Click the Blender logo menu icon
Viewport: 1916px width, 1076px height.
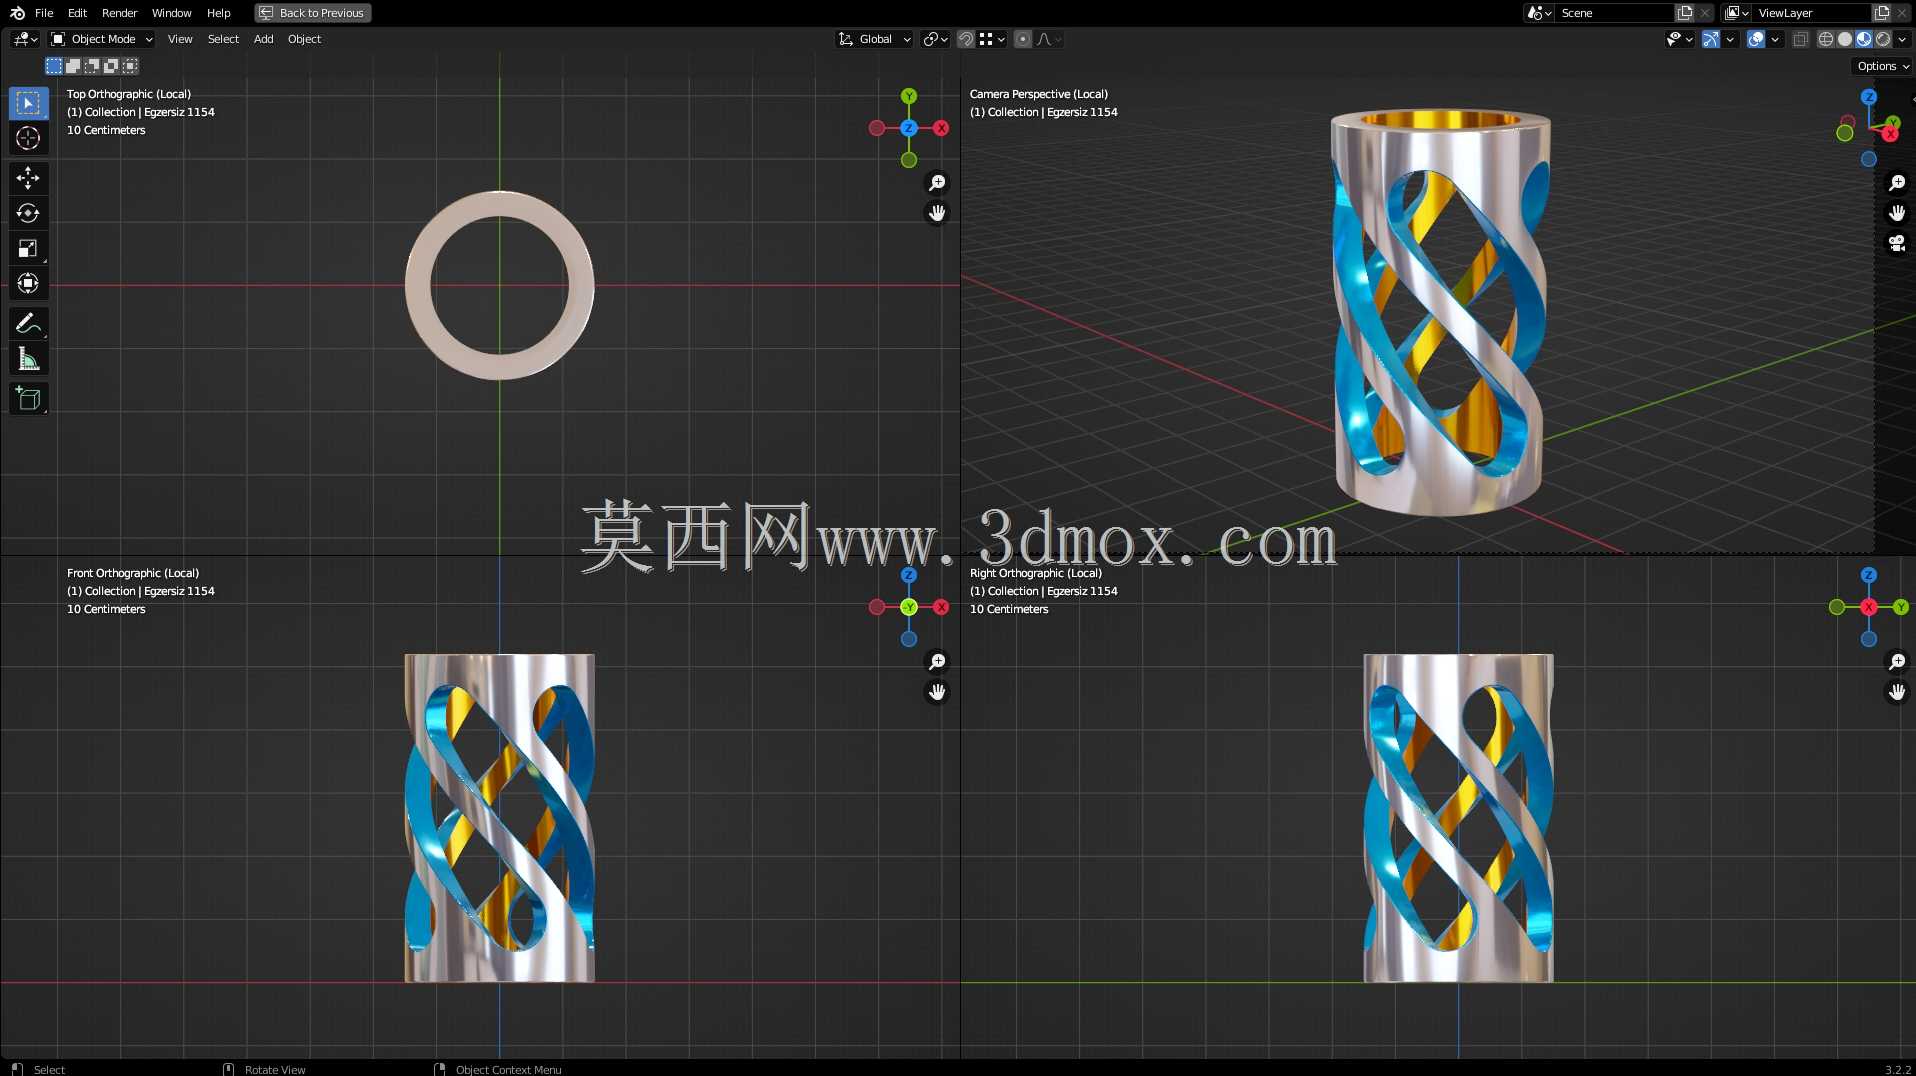click(17, 13)
